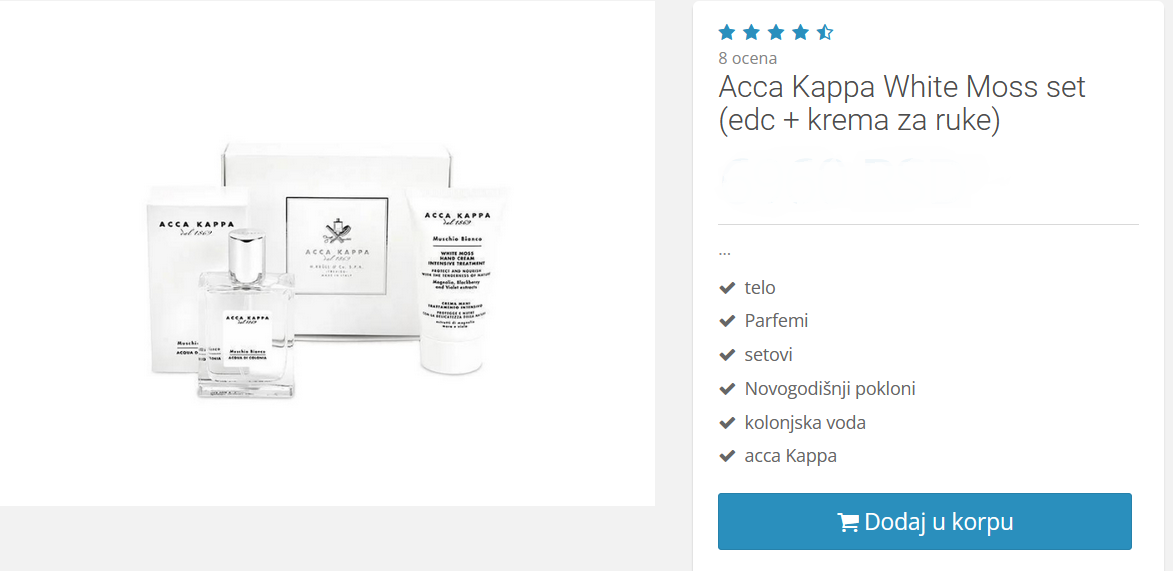
Task: Click the fourth rating star
Action: [800, 32]
